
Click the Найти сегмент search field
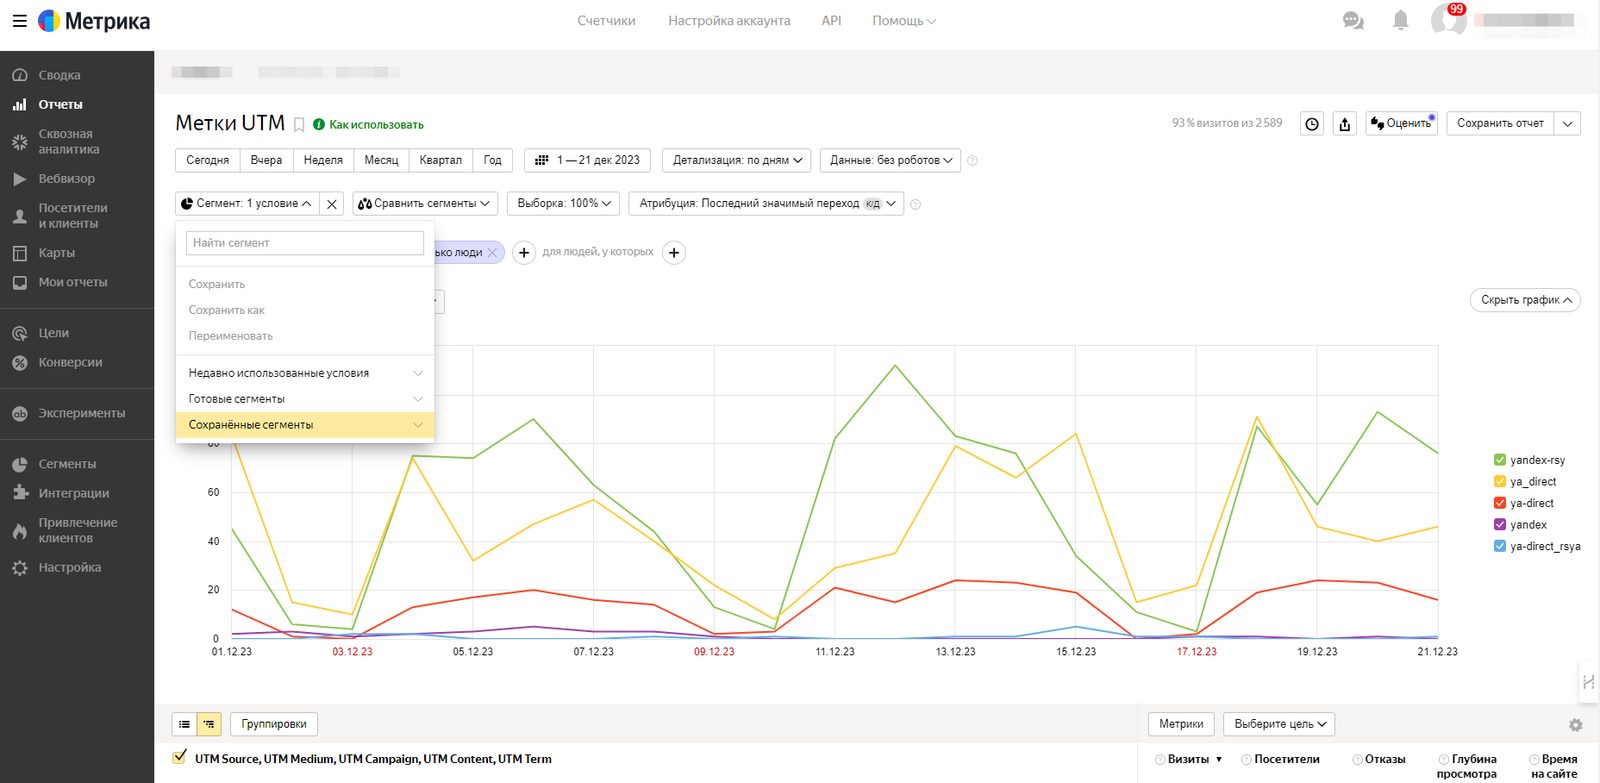[x=304, y=243]
